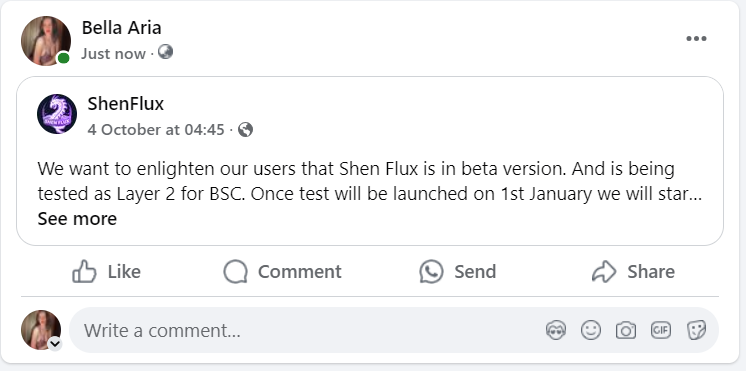Click the thumbs-up Like icon
Image resolution: width=746 pixels, height=371 pixels.
tap(84, 272)
